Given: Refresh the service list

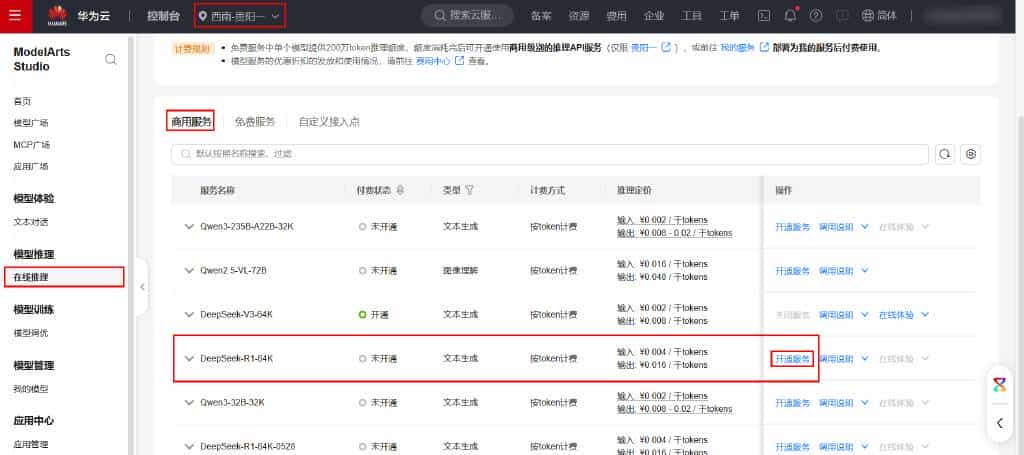Looking at the screenshot, I should pyautogui.click(x=944, y=154).
